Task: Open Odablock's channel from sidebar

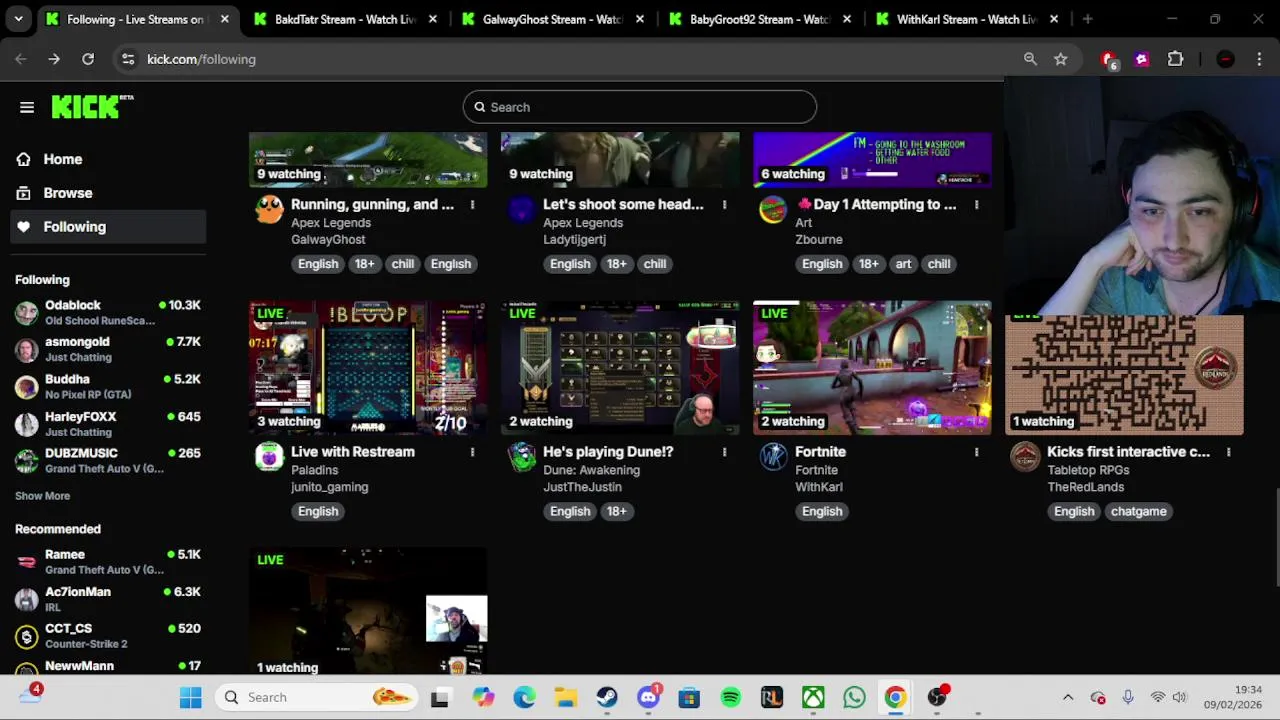Action: pos(108,312)
